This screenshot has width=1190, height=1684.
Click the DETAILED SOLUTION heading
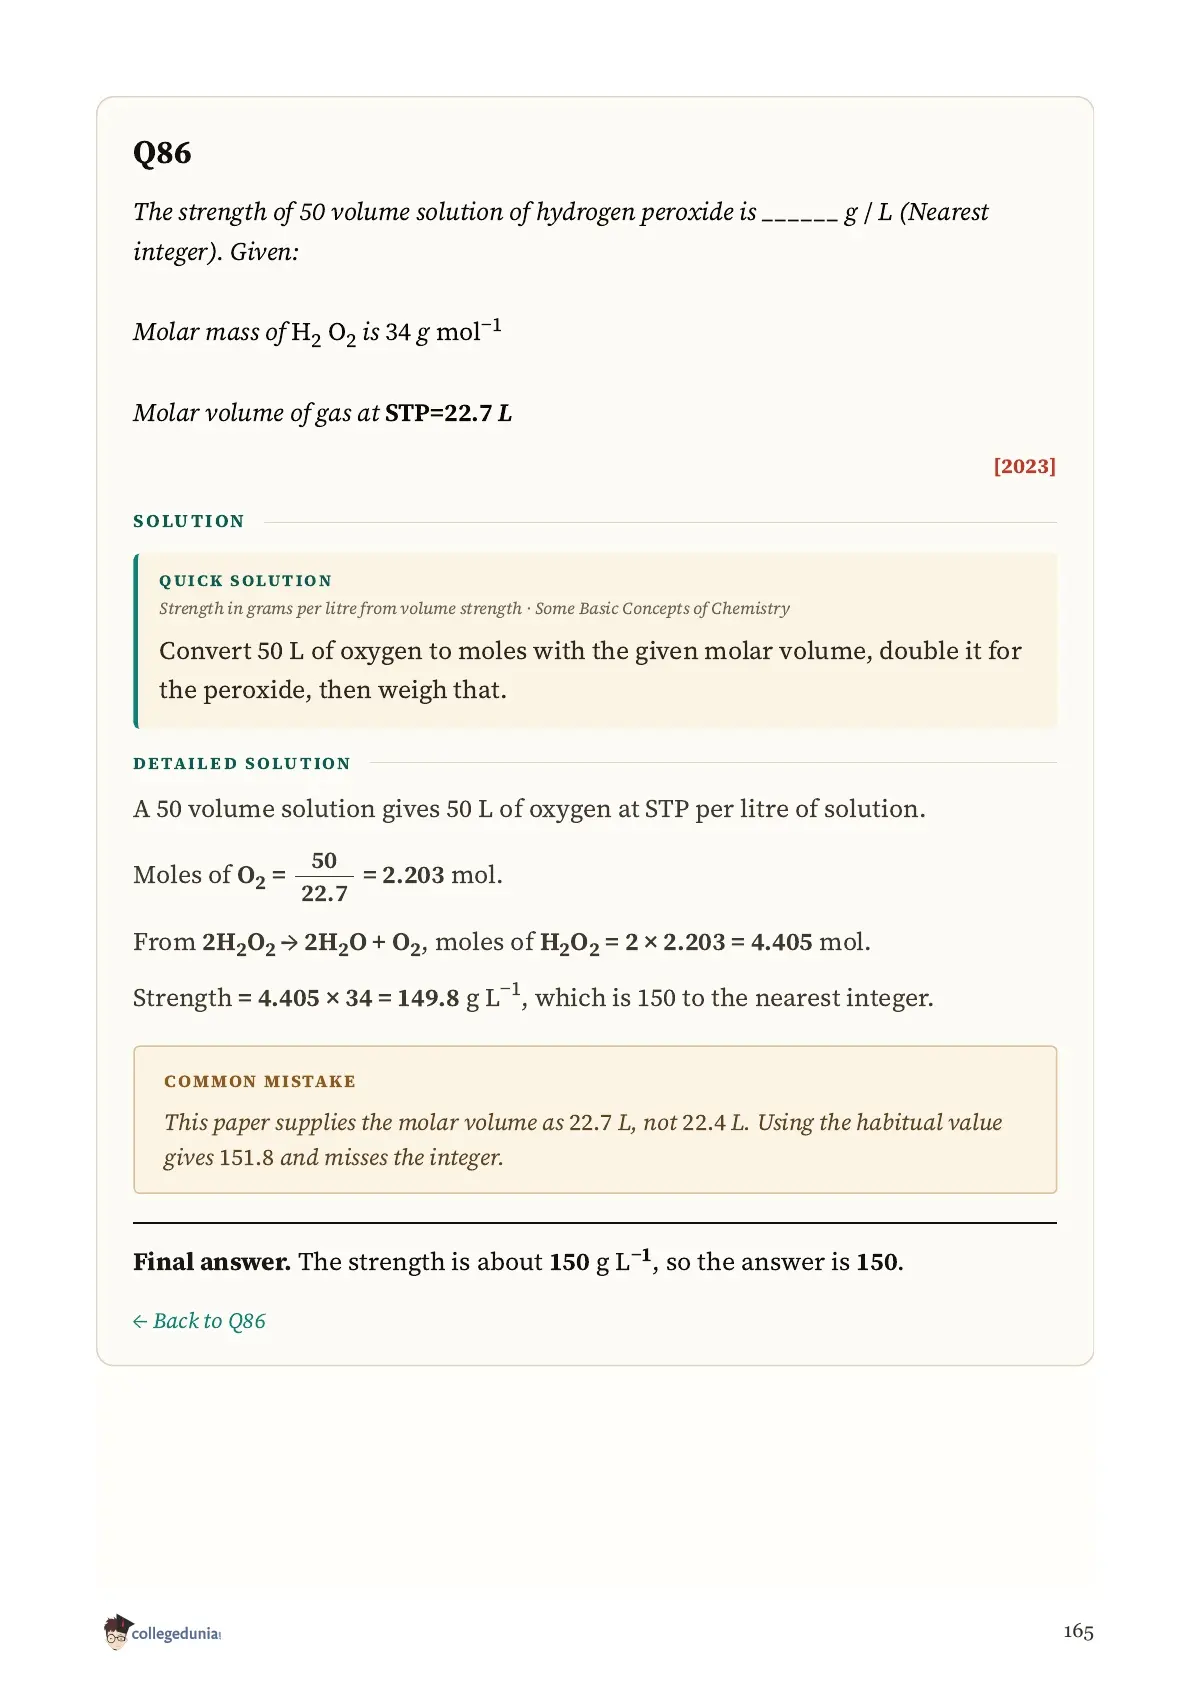click(x=242, y=764)
